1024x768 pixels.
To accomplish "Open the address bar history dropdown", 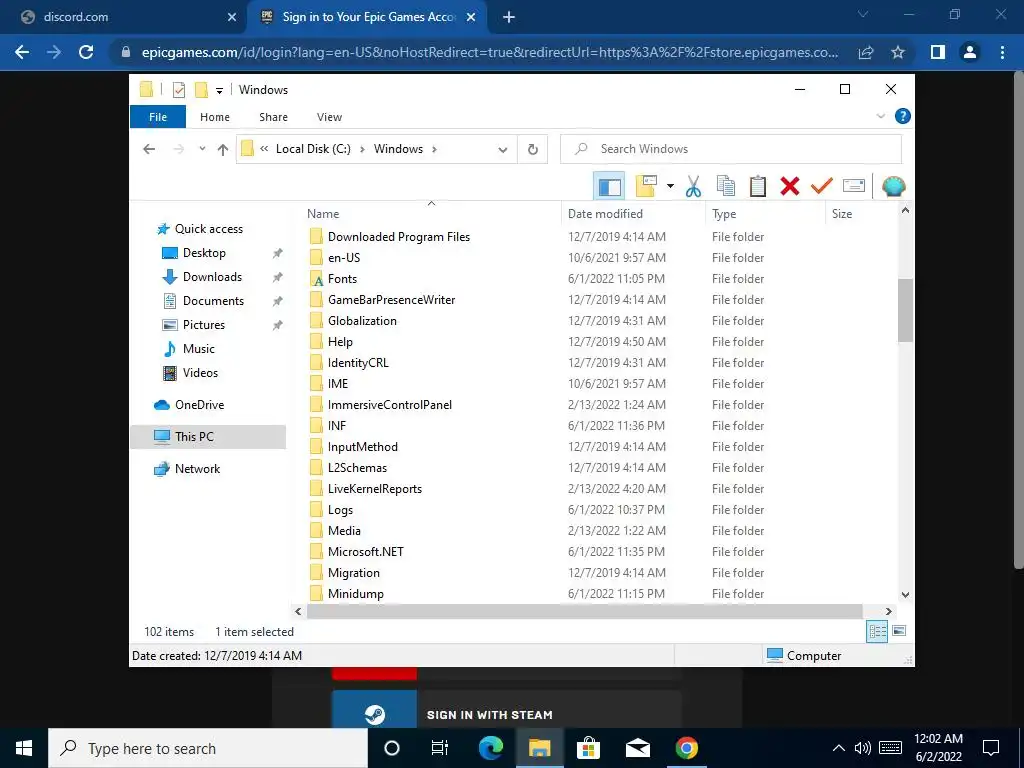I will click(x=502, y=150).
